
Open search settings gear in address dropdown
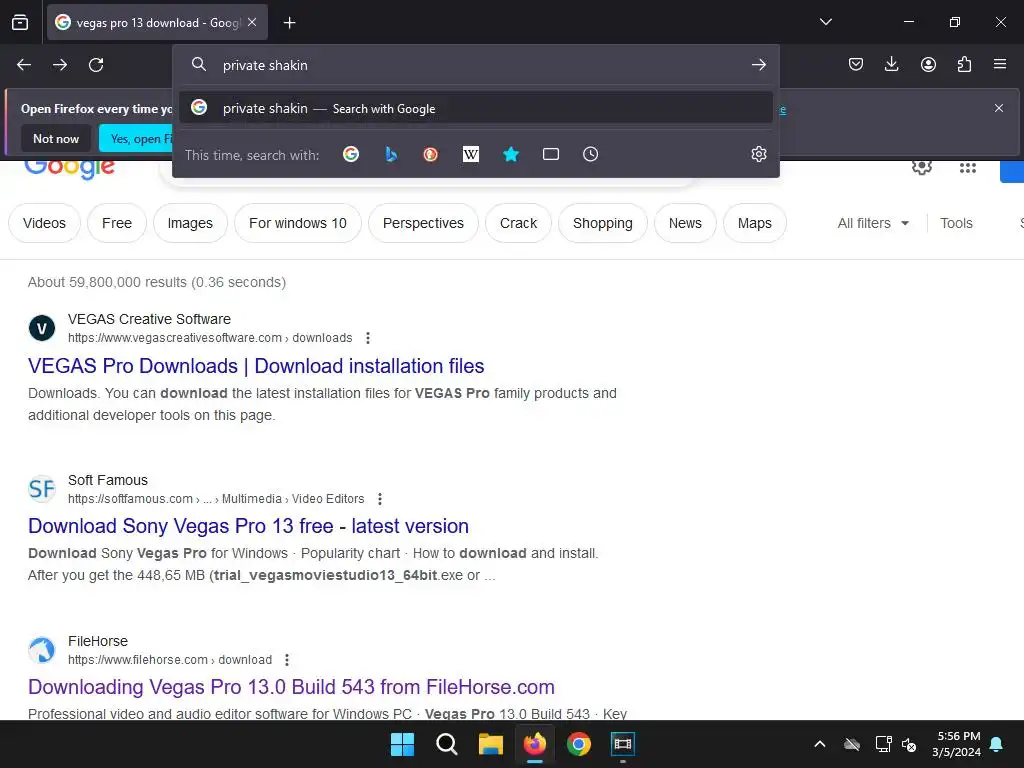click(758, 154)
